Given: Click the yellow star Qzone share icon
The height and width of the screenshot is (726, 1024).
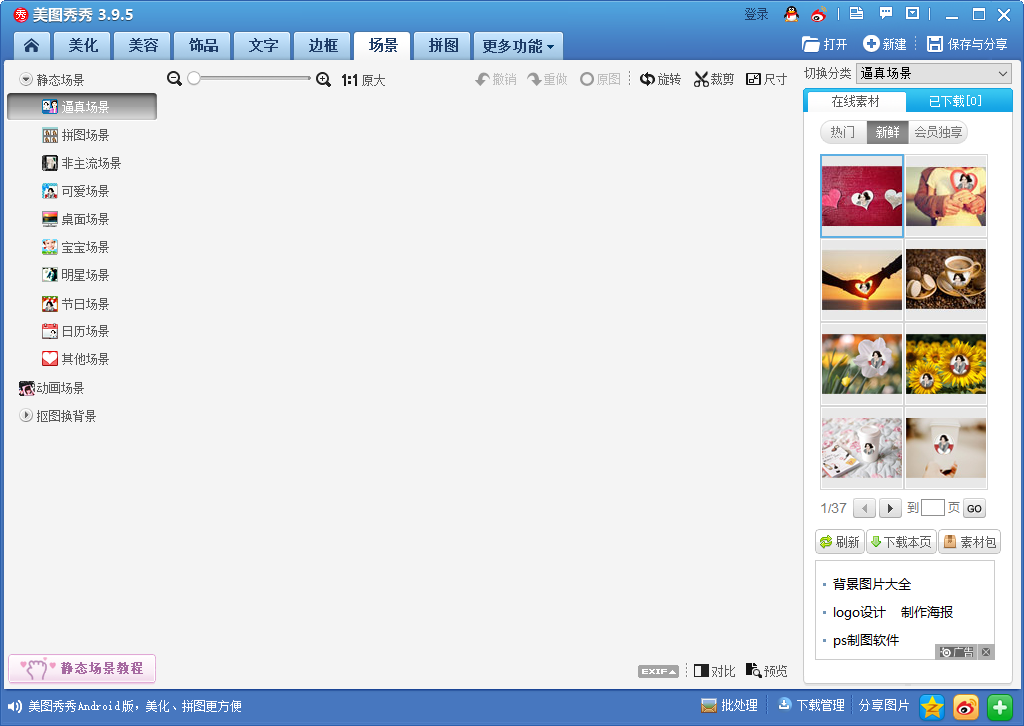Looking at the screenshot, I should click(932, 706).
